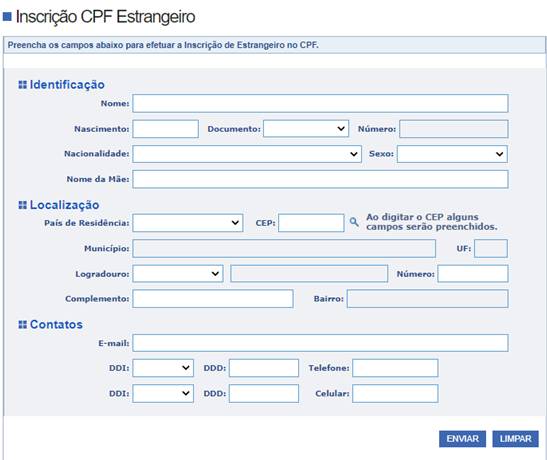Click the Identificação section grid icon

coord(22,85)
